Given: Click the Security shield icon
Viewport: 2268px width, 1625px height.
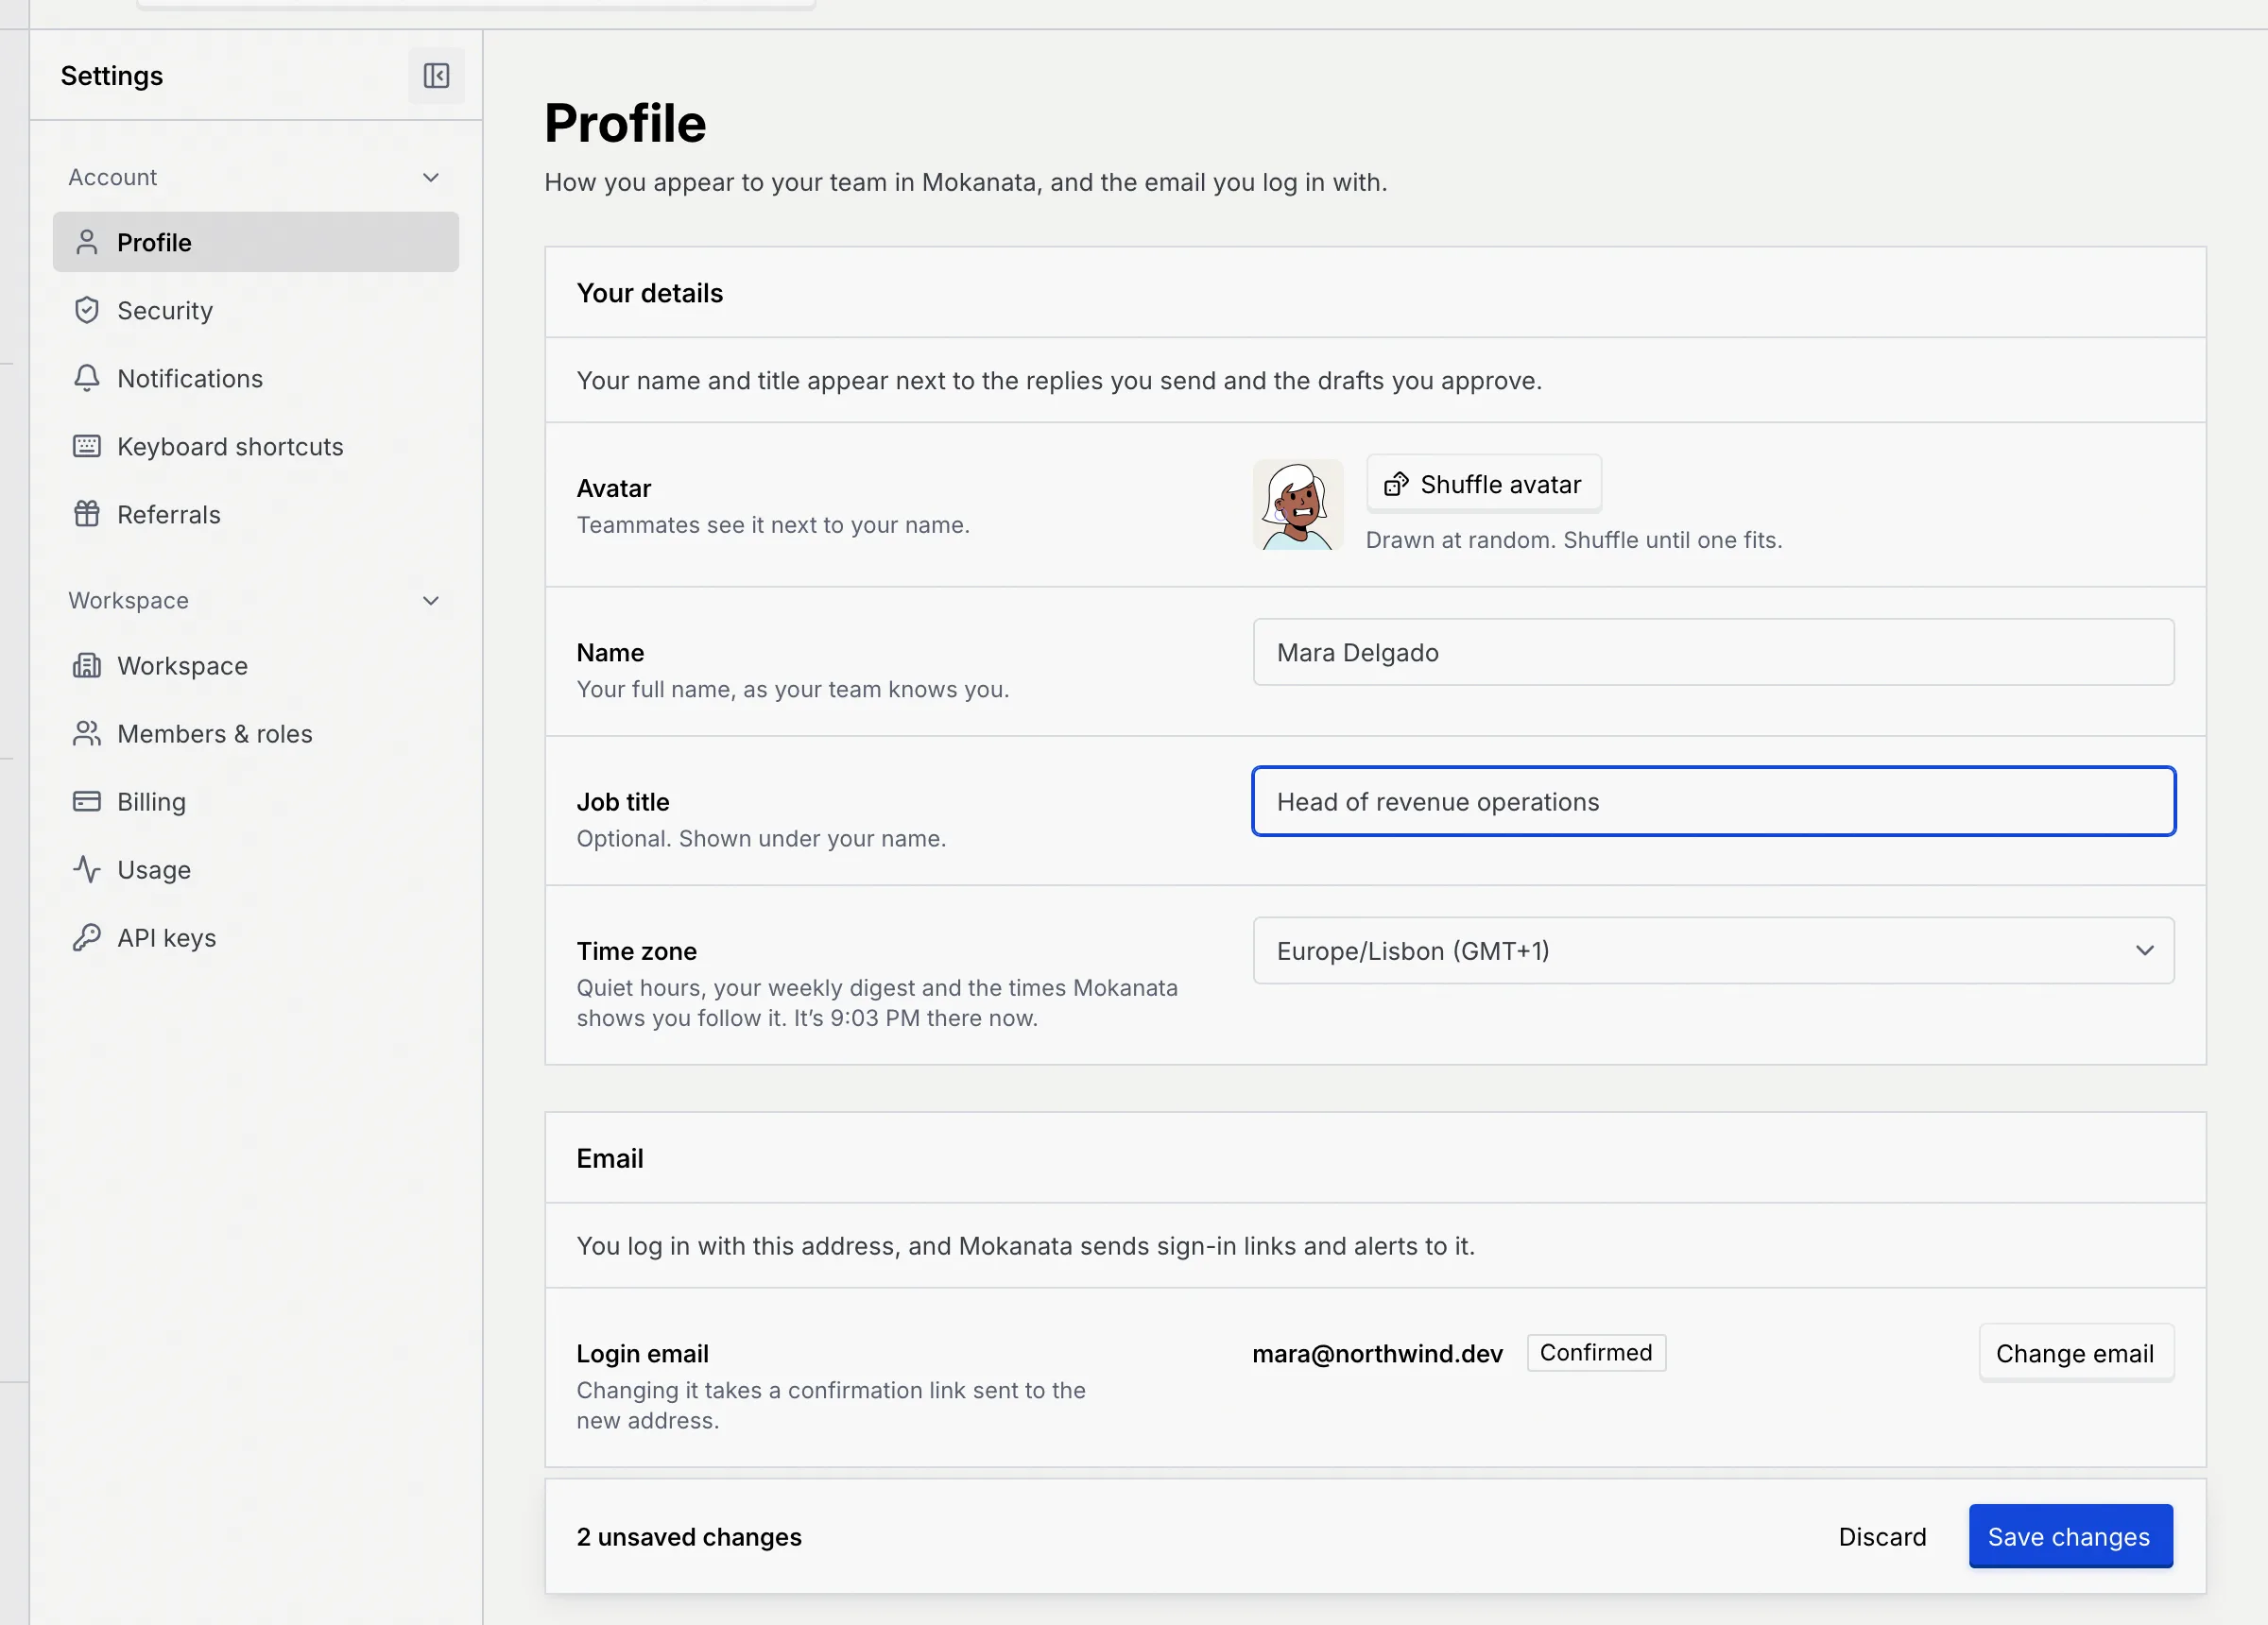Looking at the screenshot, I should point(87,310).
